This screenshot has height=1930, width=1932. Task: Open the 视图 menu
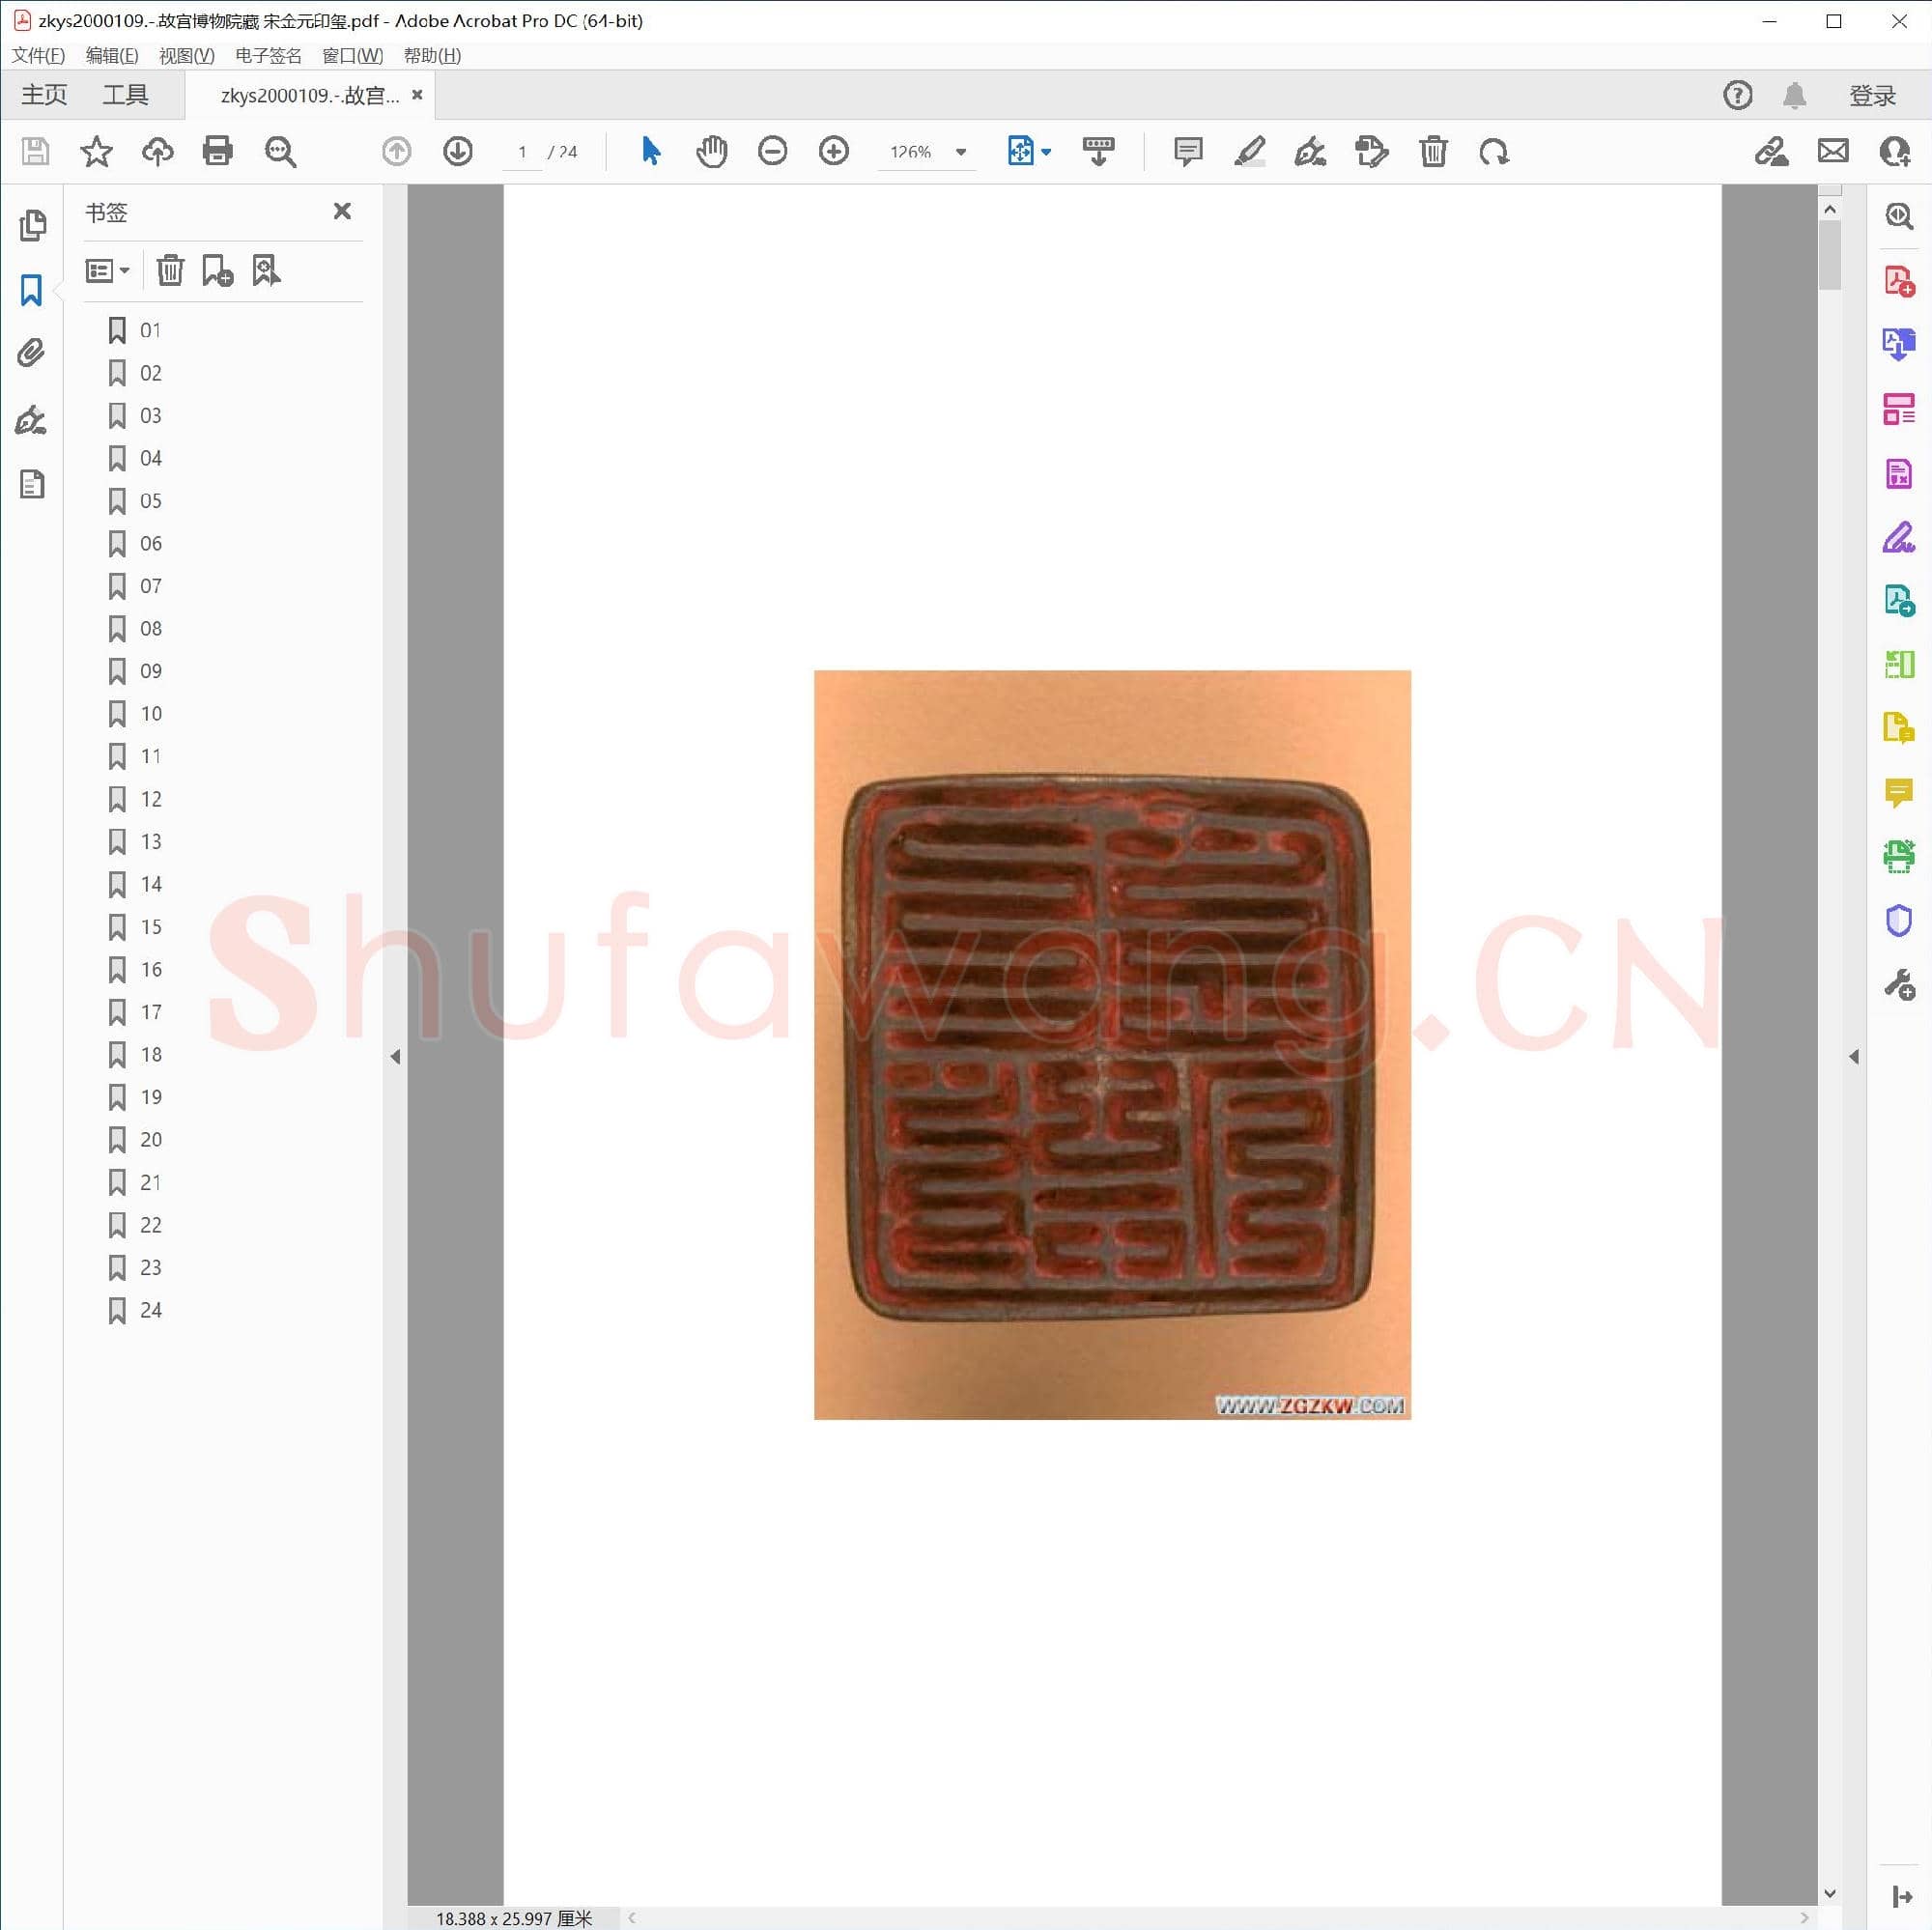coord(186,55)
